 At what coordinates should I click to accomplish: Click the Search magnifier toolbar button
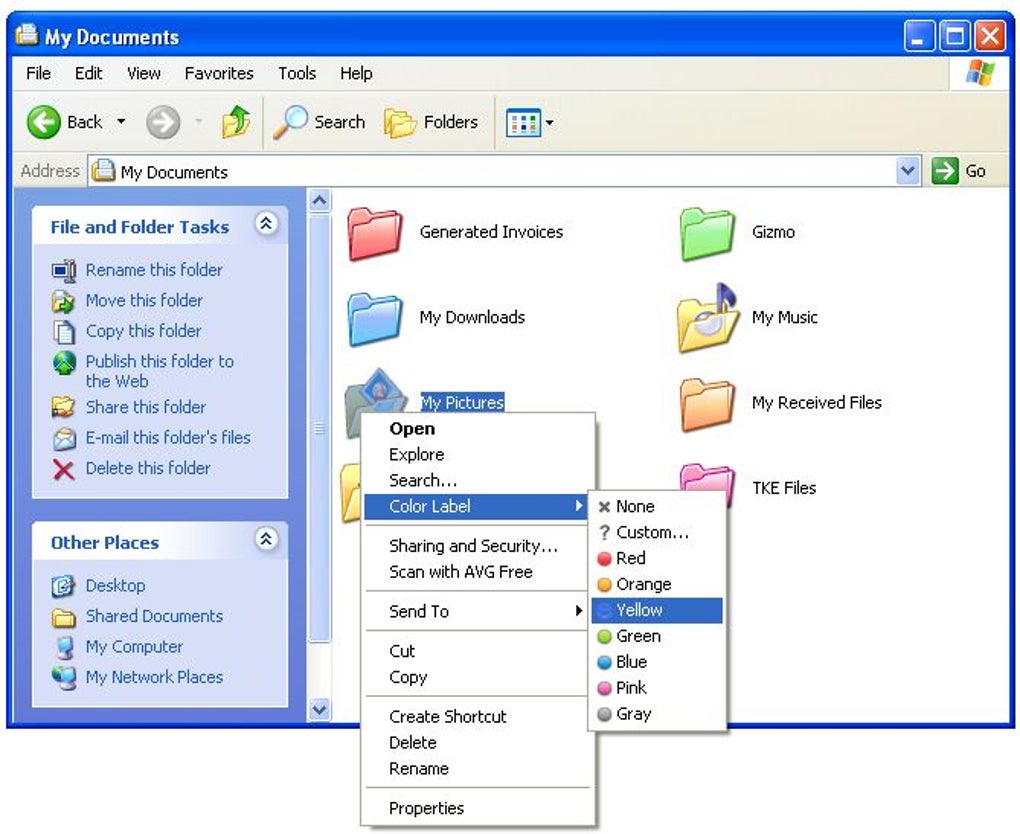pyautogui.click(x=319, y=122)
